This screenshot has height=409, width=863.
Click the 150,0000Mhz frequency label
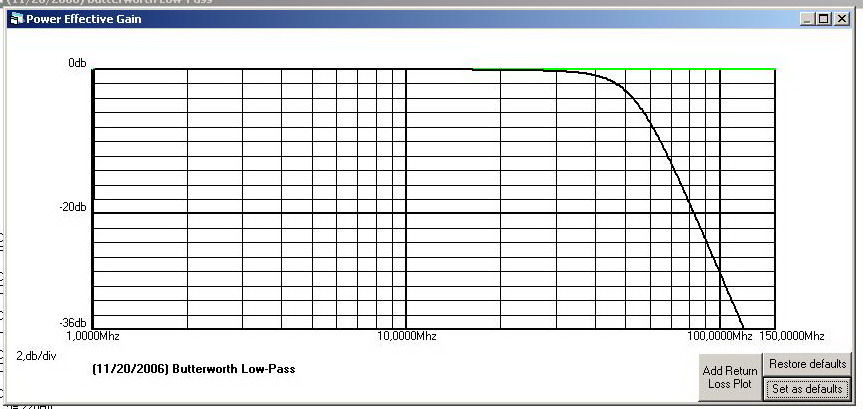pos(791,336)
